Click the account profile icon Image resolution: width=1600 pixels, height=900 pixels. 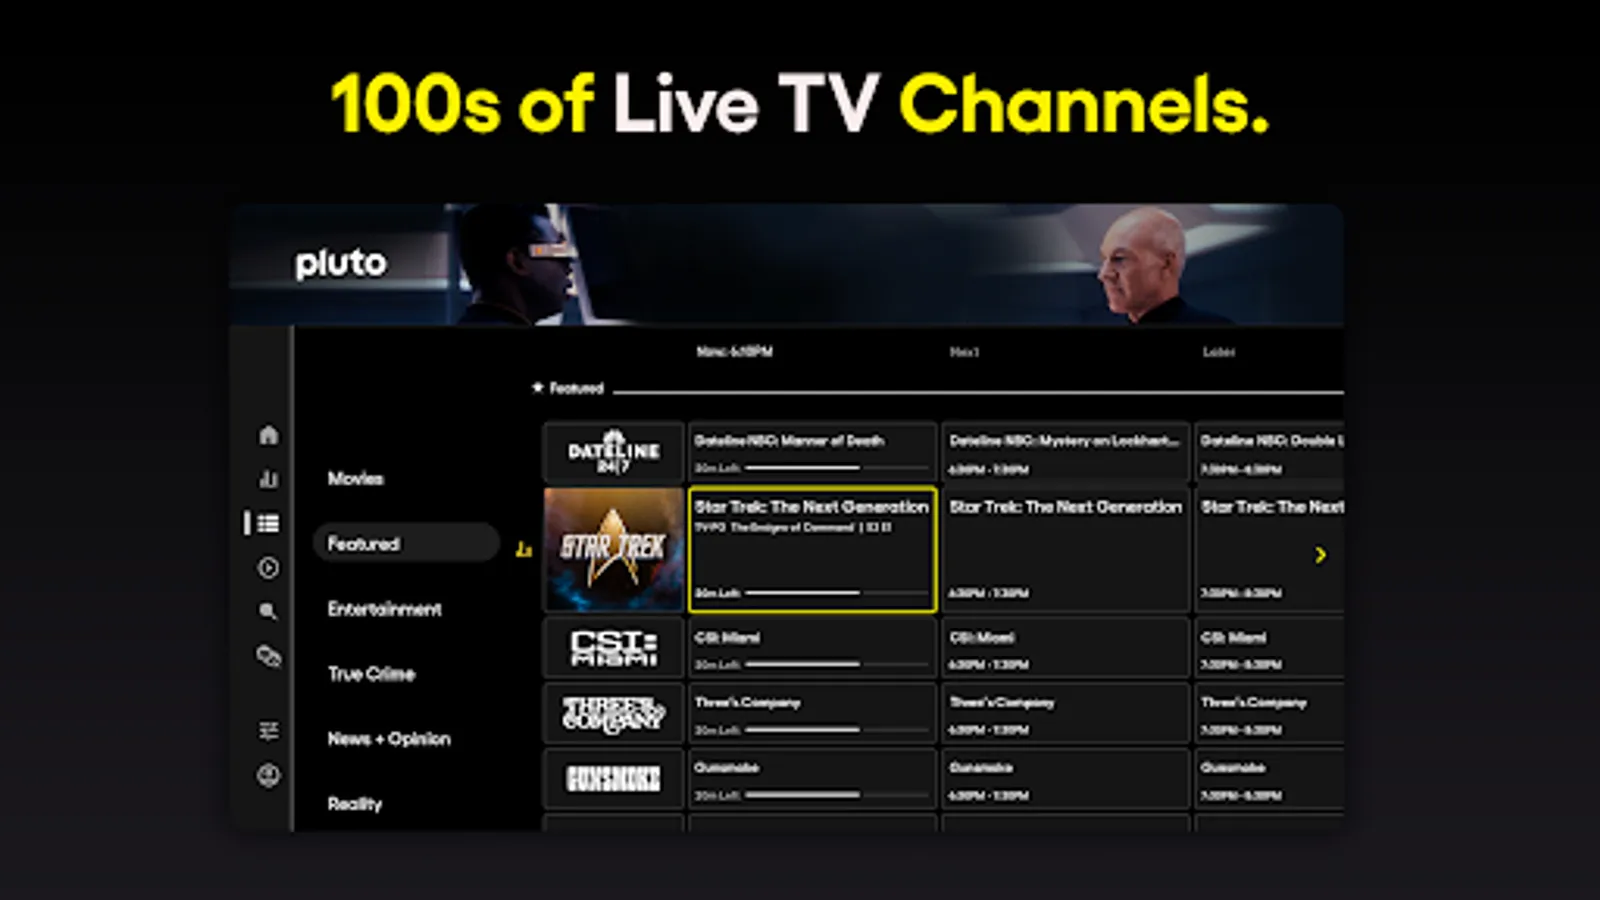268,775
